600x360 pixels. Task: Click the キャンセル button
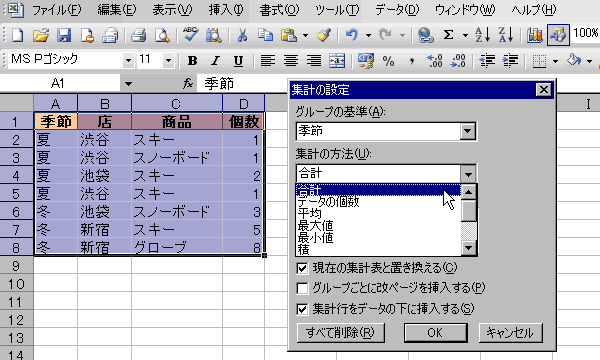click(510, 332)
